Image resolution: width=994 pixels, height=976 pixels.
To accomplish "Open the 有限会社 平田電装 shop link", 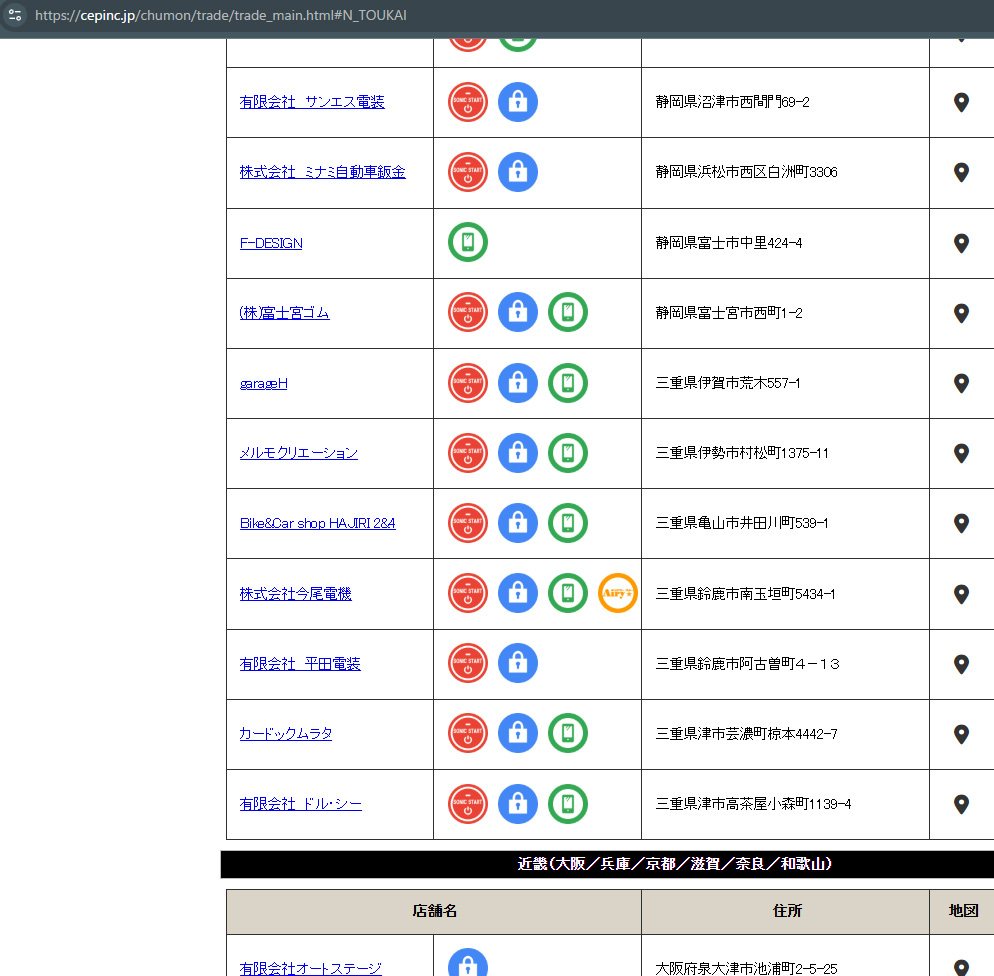I will coord(300,664).
